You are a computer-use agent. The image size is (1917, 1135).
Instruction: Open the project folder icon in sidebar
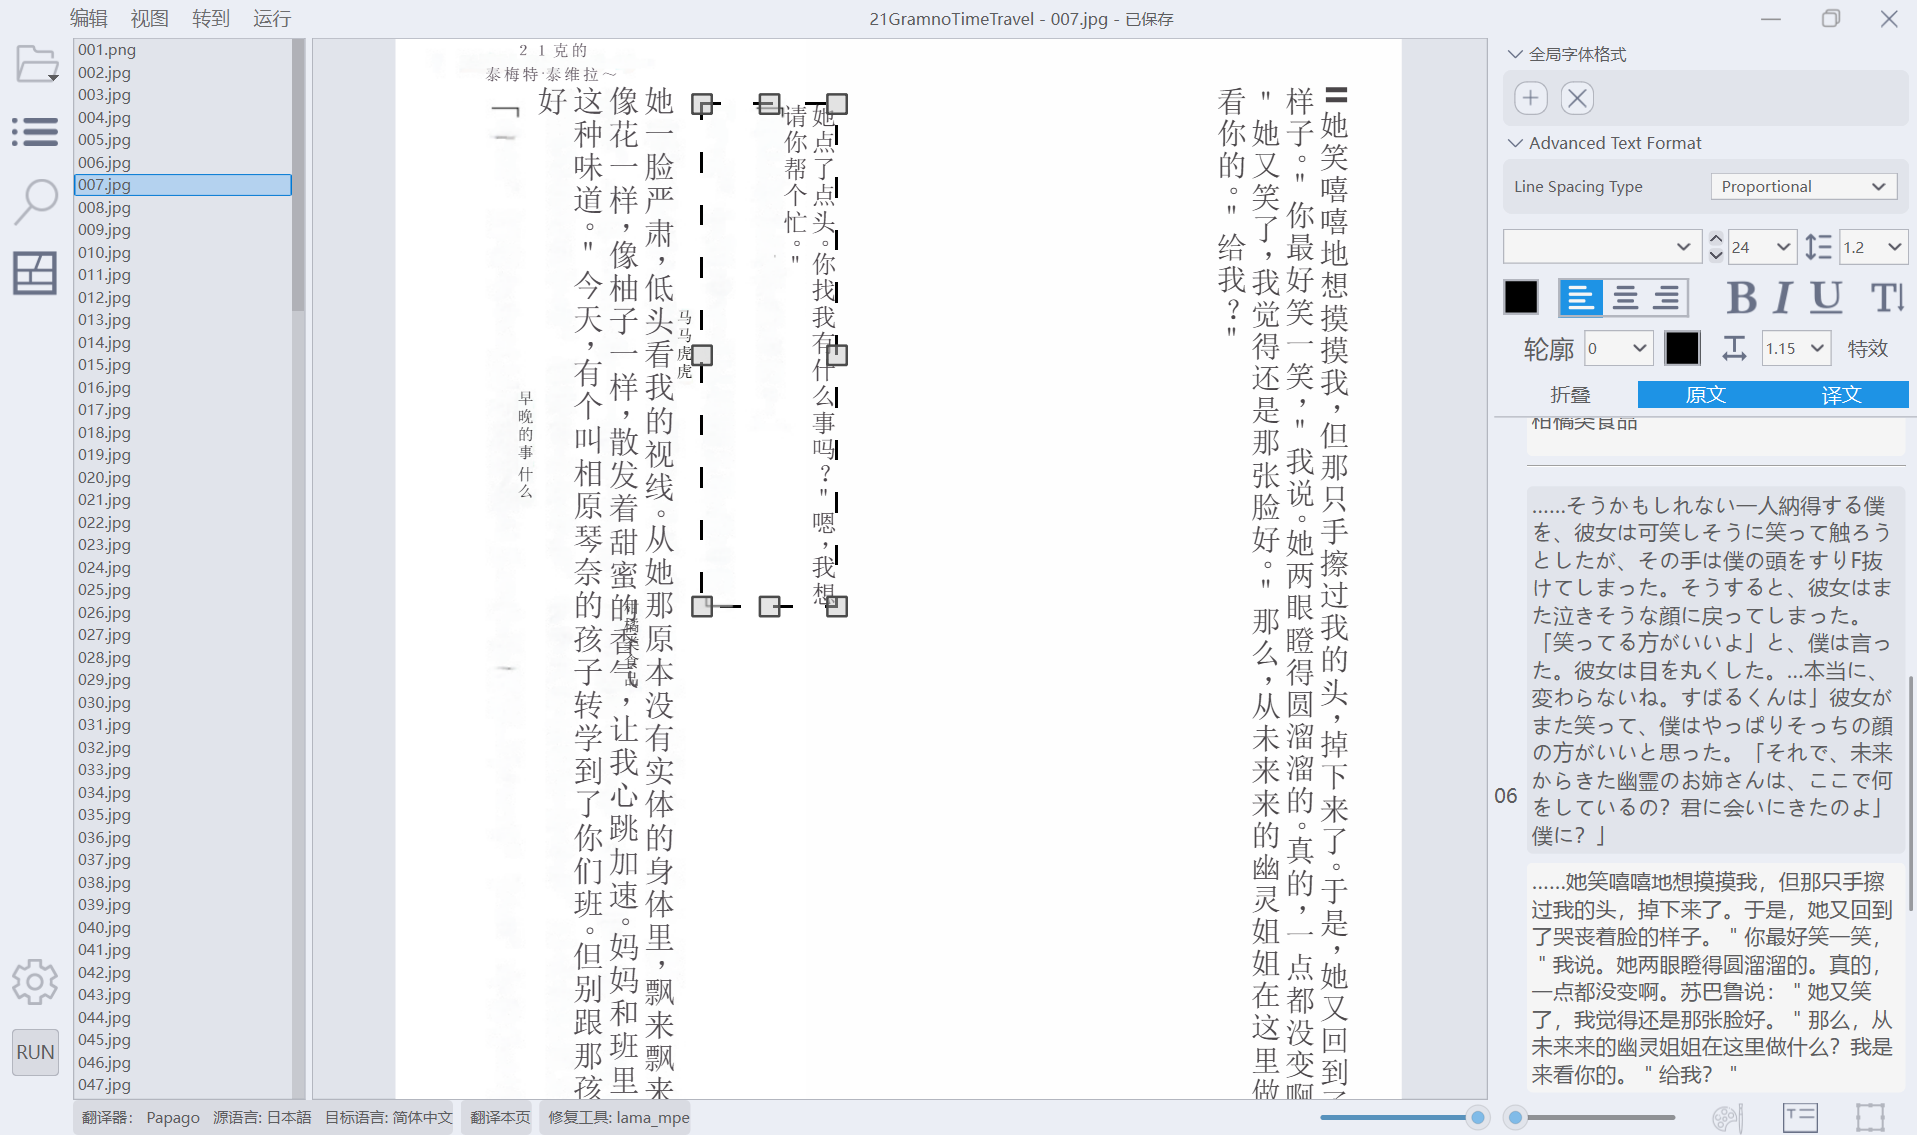pos(37,64)
